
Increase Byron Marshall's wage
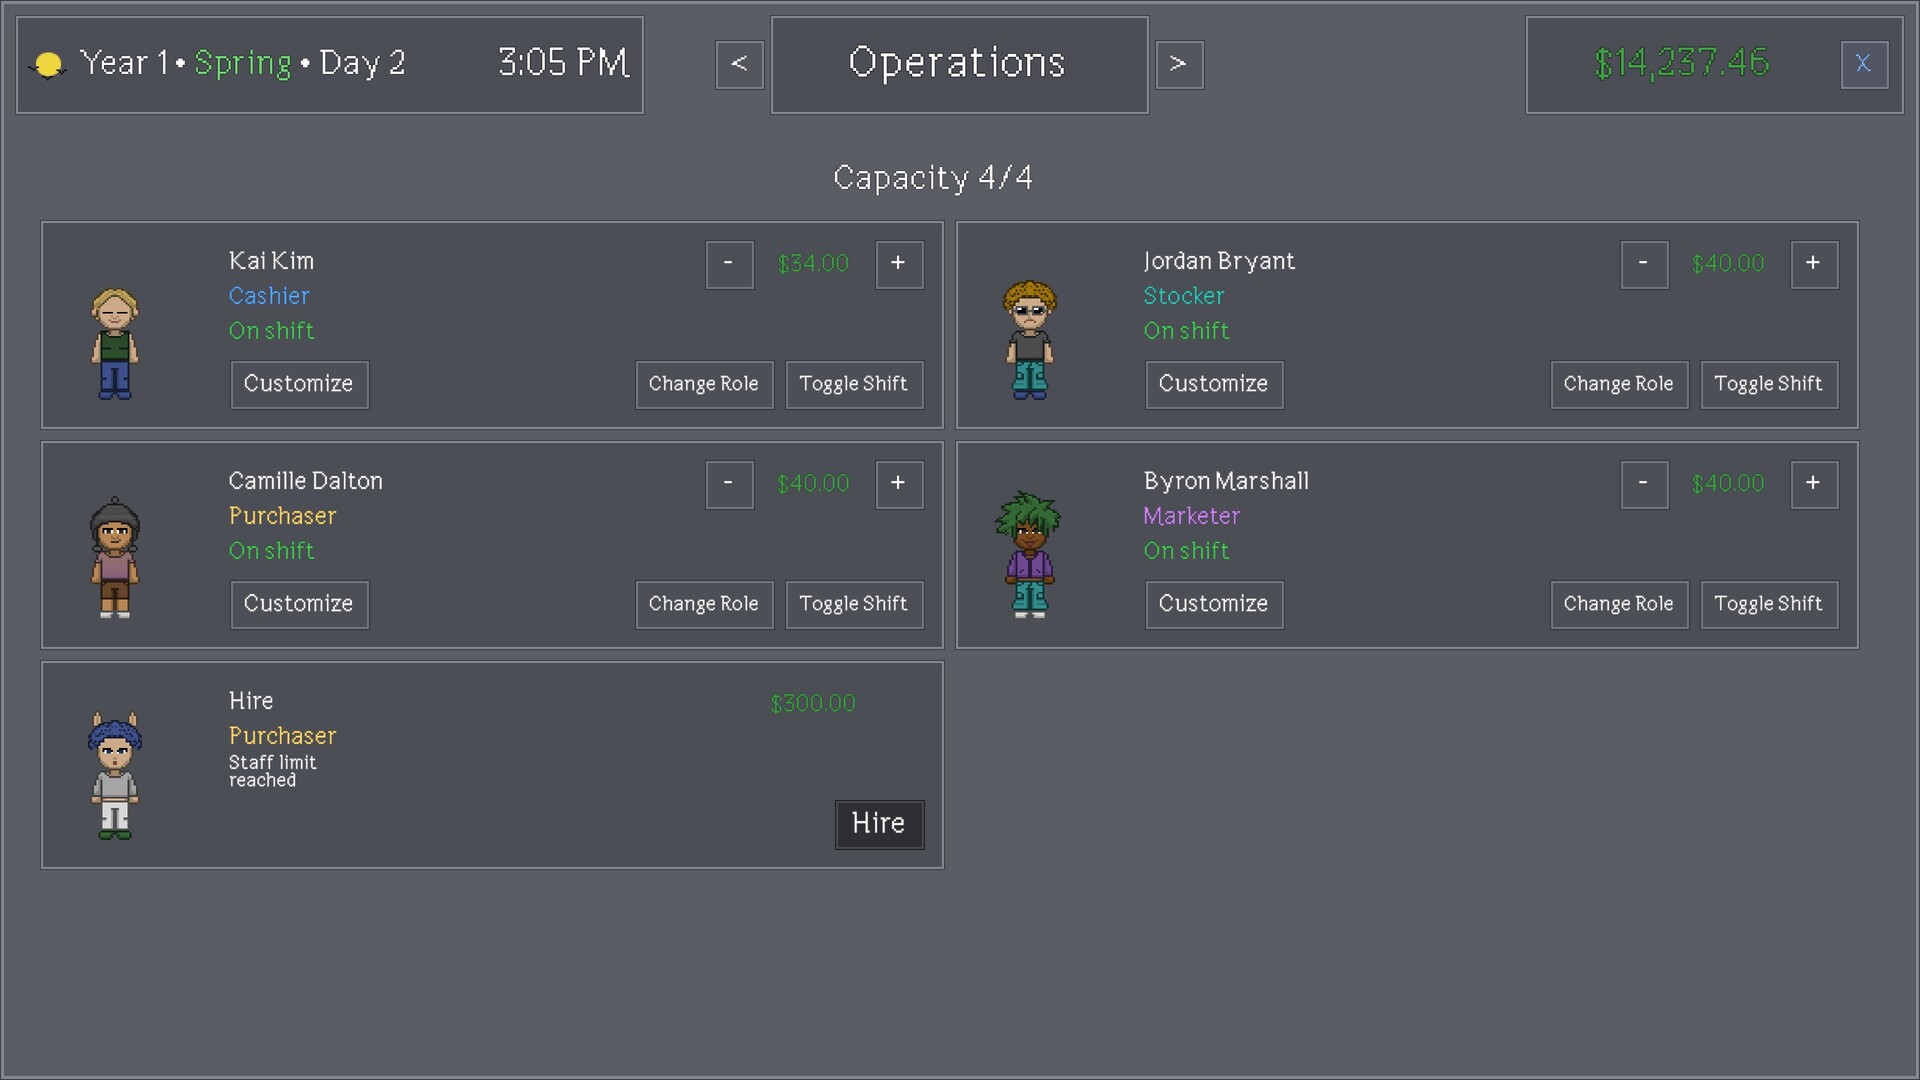pyautogui.click(x=1814, y=484)
